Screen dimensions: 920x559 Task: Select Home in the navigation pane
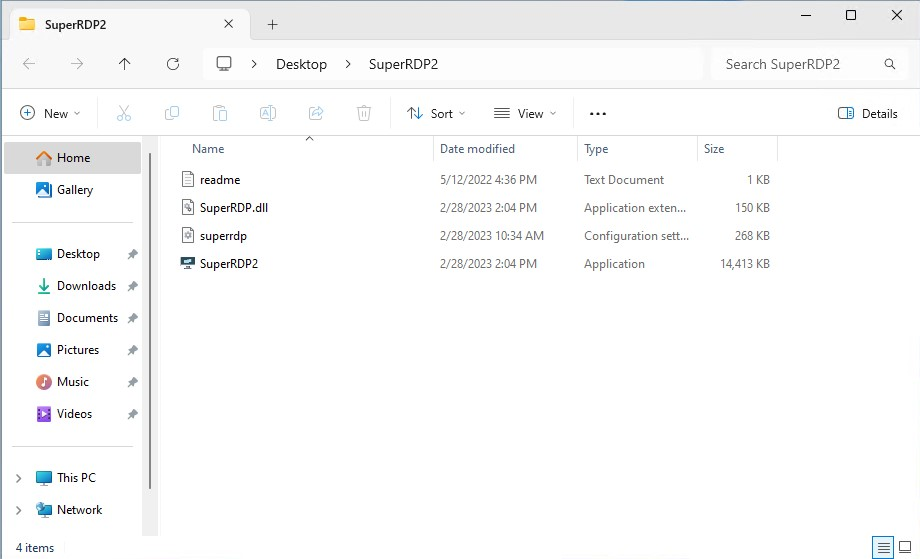pos(72,158)
